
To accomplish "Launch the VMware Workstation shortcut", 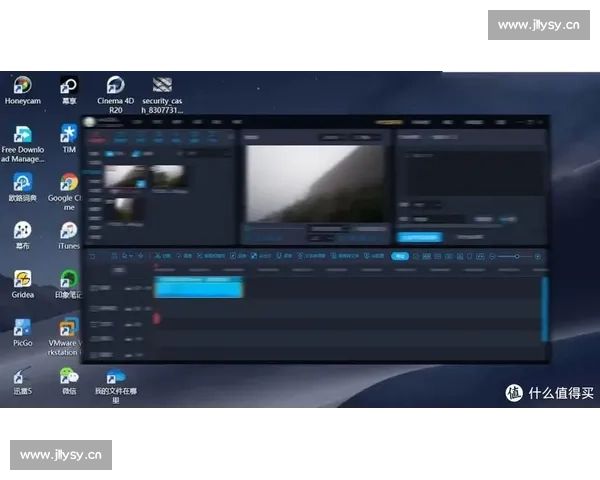I will pos(69,328).
